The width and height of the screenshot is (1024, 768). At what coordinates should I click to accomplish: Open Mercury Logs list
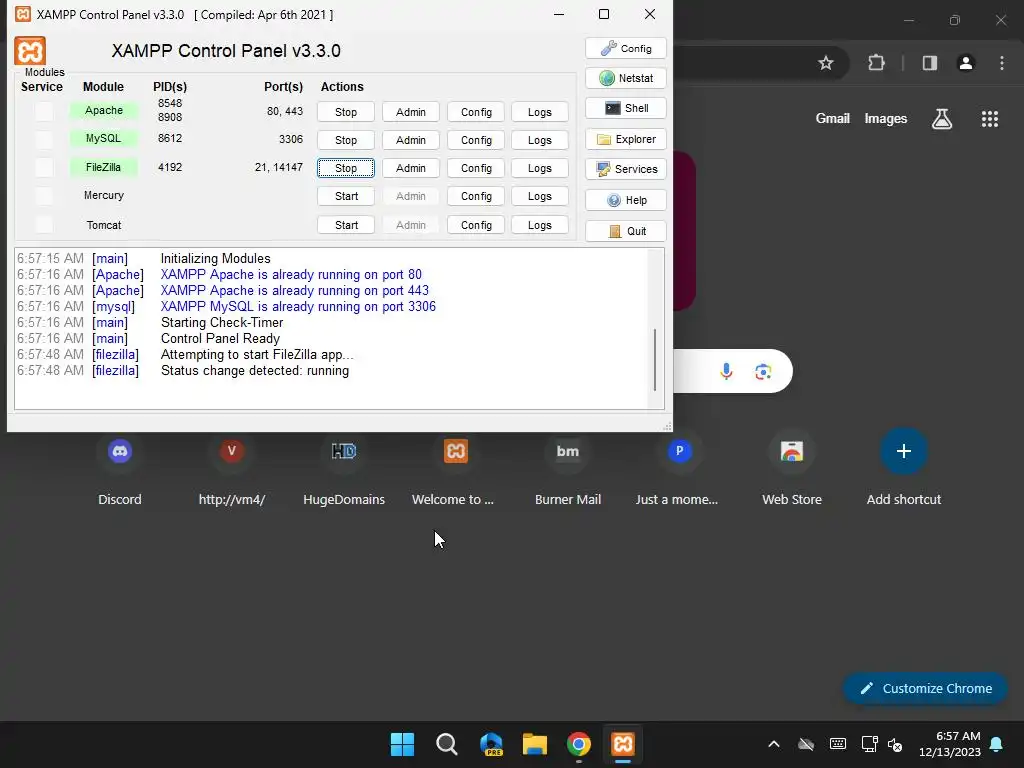tap(539, 197)
